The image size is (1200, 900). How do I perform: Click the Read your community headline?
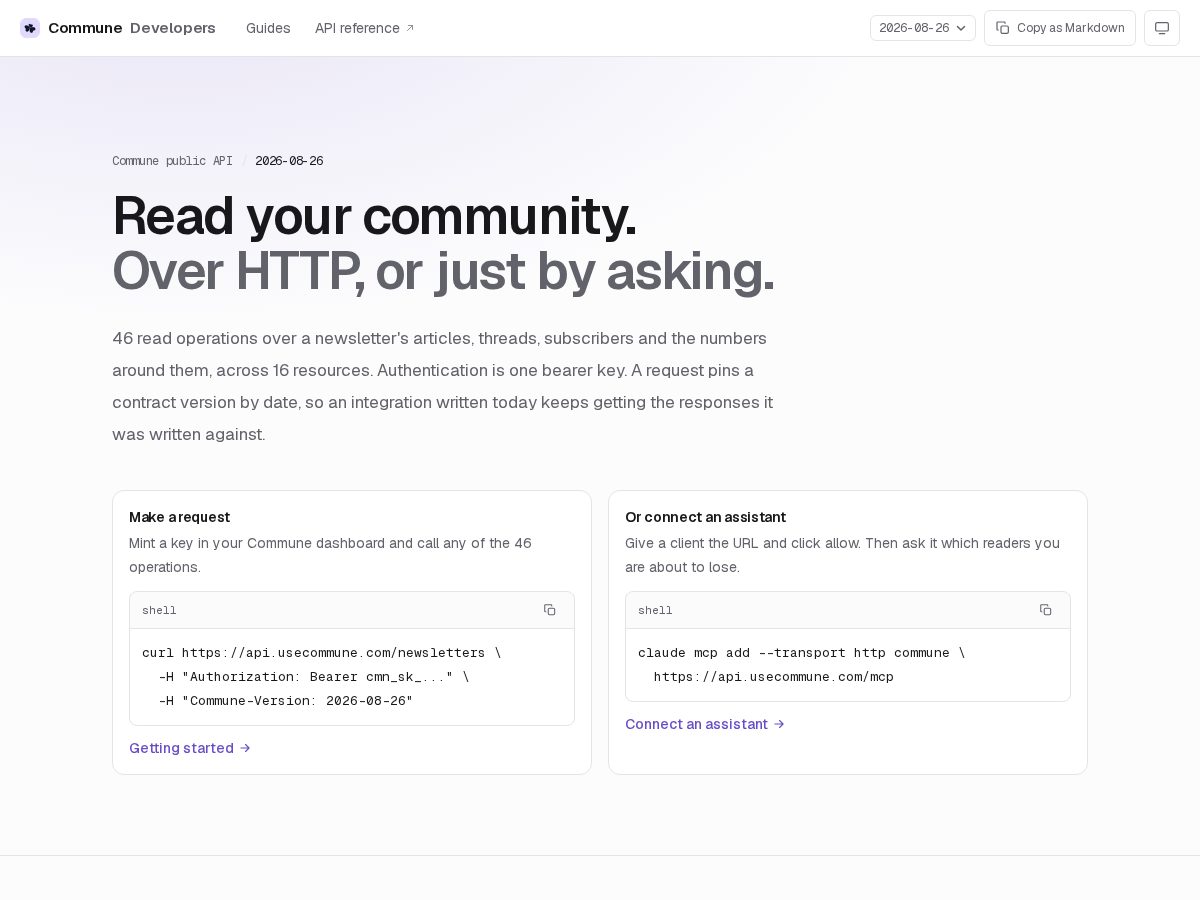375,215
